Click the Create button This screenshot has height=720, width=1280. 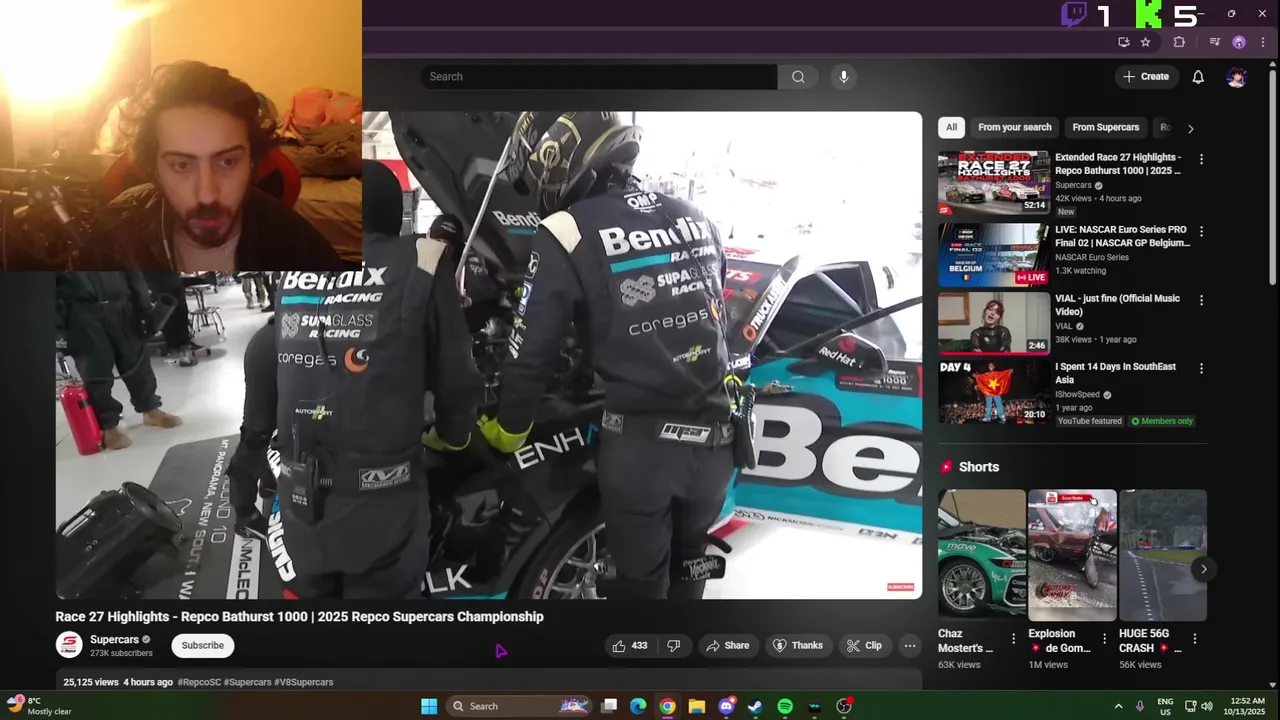tap(1146, 77)
